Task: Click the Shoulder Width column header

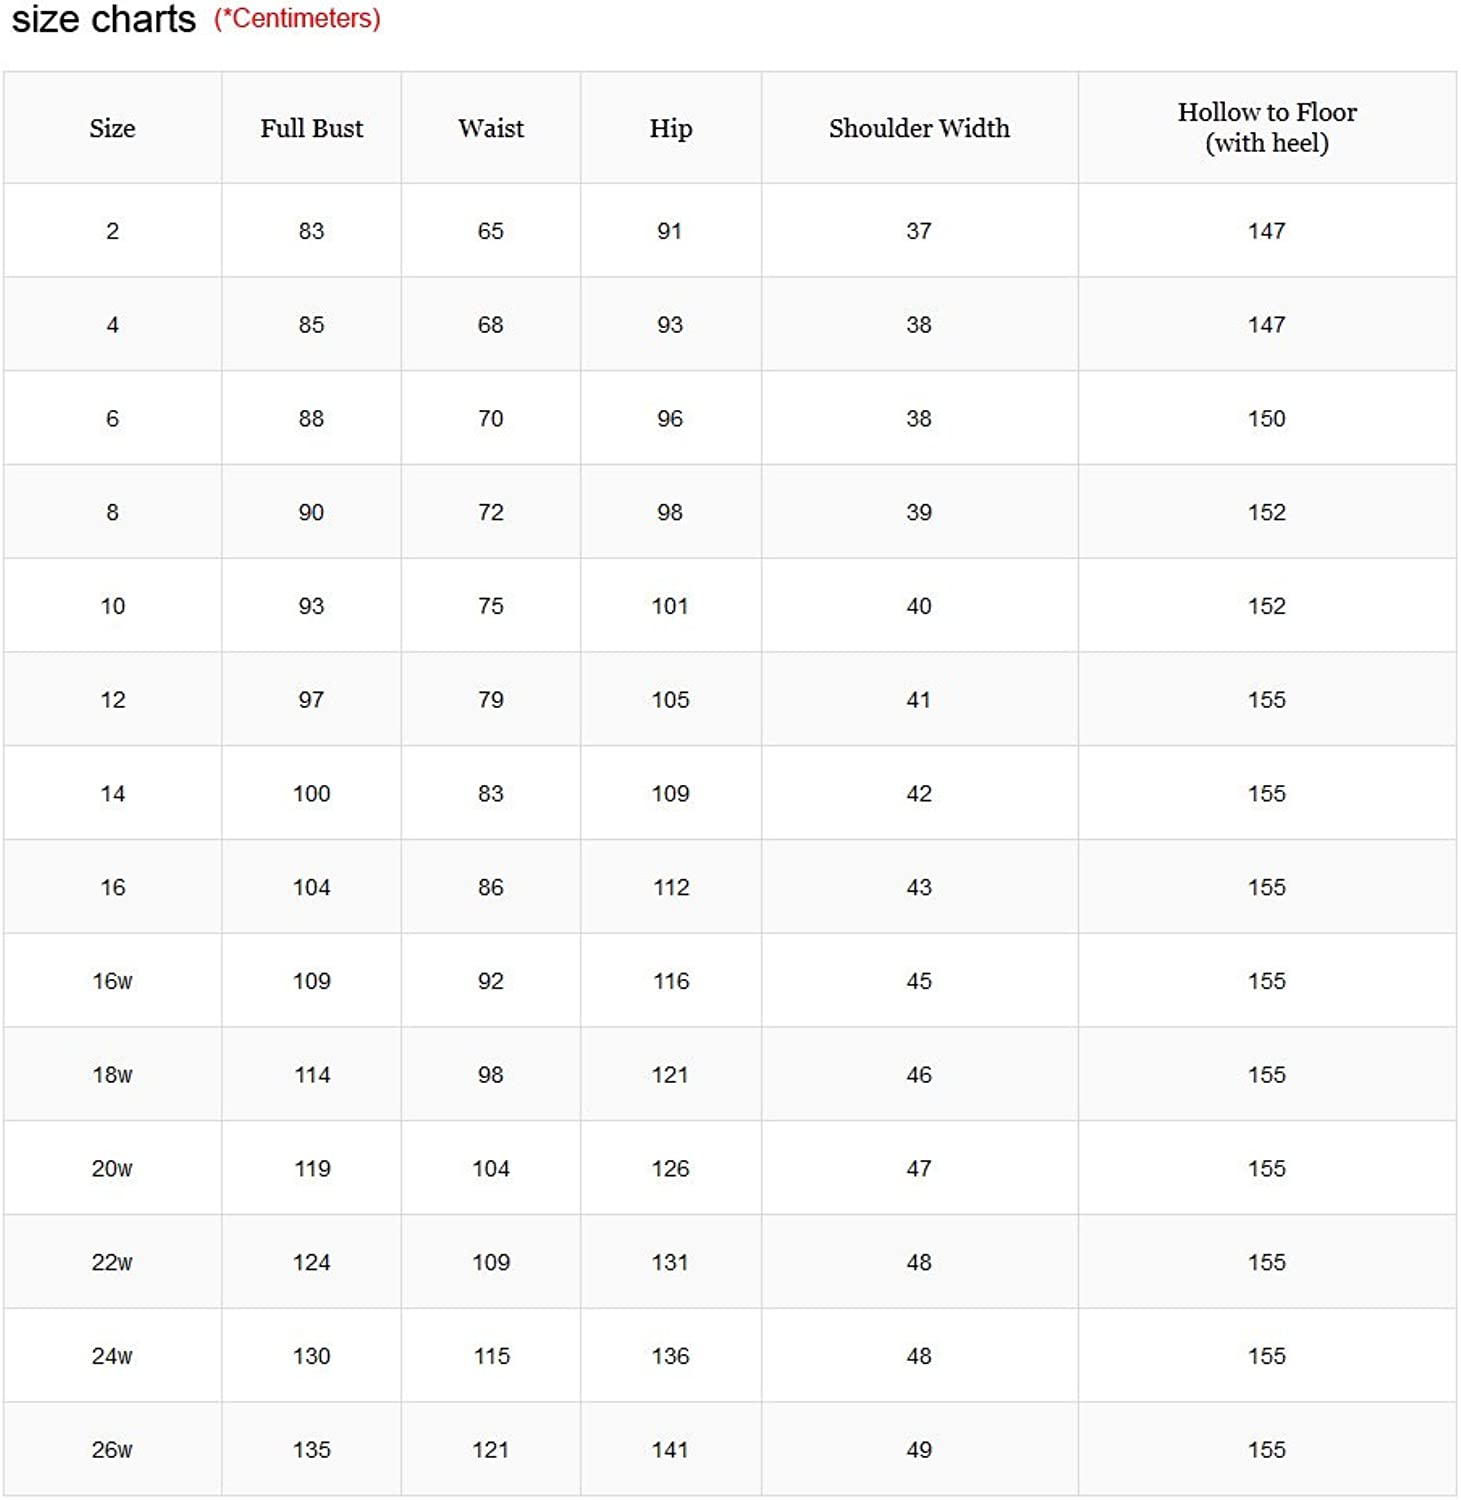Action: 919,128
